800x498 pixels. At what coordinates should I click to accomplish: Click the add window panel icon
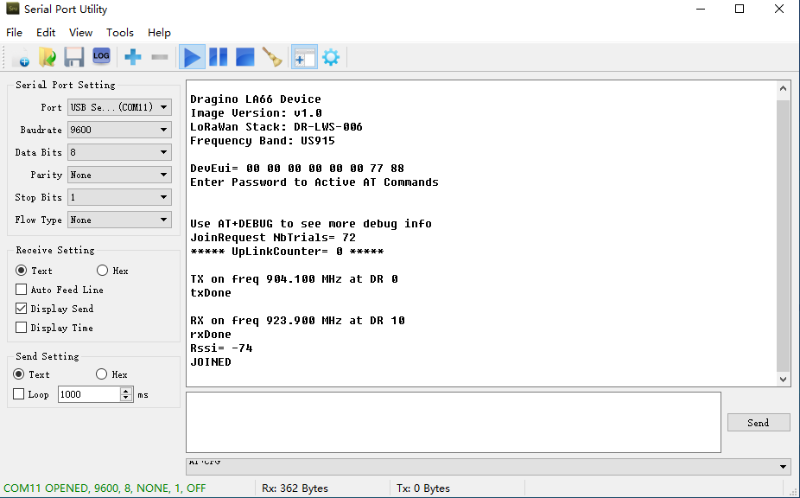(304, 57)
